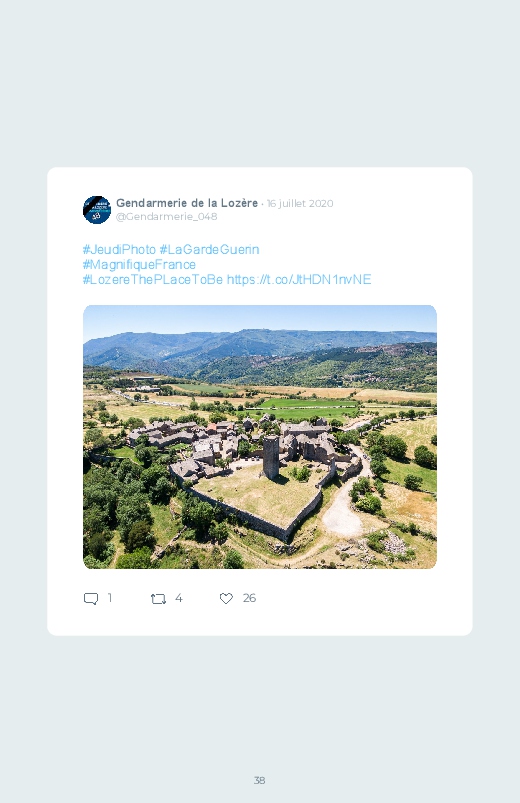Open the aerial village photo
Viewport: 520px width, 803px height.
click(260, 437)
